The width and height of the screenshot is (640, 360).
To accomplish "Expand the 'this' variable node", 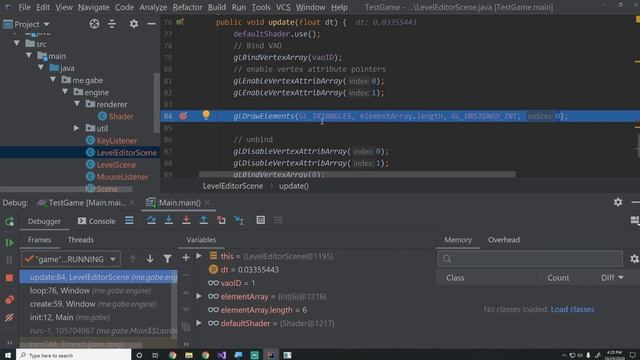I will click(199, 256).
